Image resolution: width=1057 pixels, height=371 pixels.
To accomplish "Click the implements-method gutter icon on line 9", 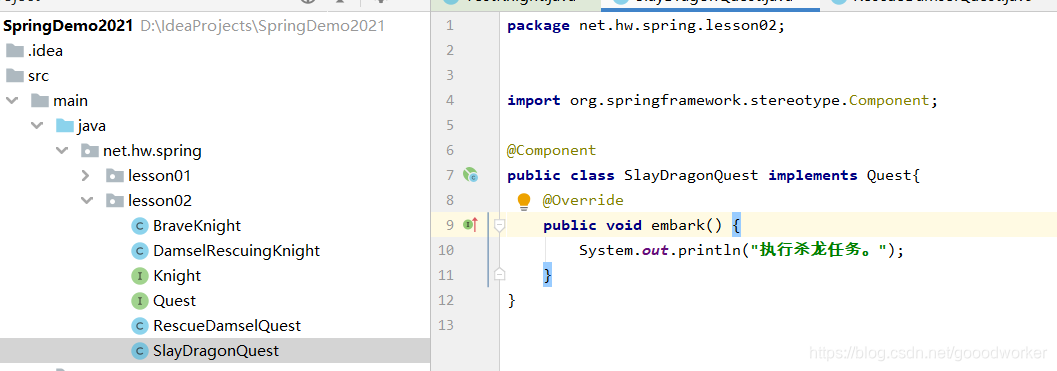I will (471, 225).
